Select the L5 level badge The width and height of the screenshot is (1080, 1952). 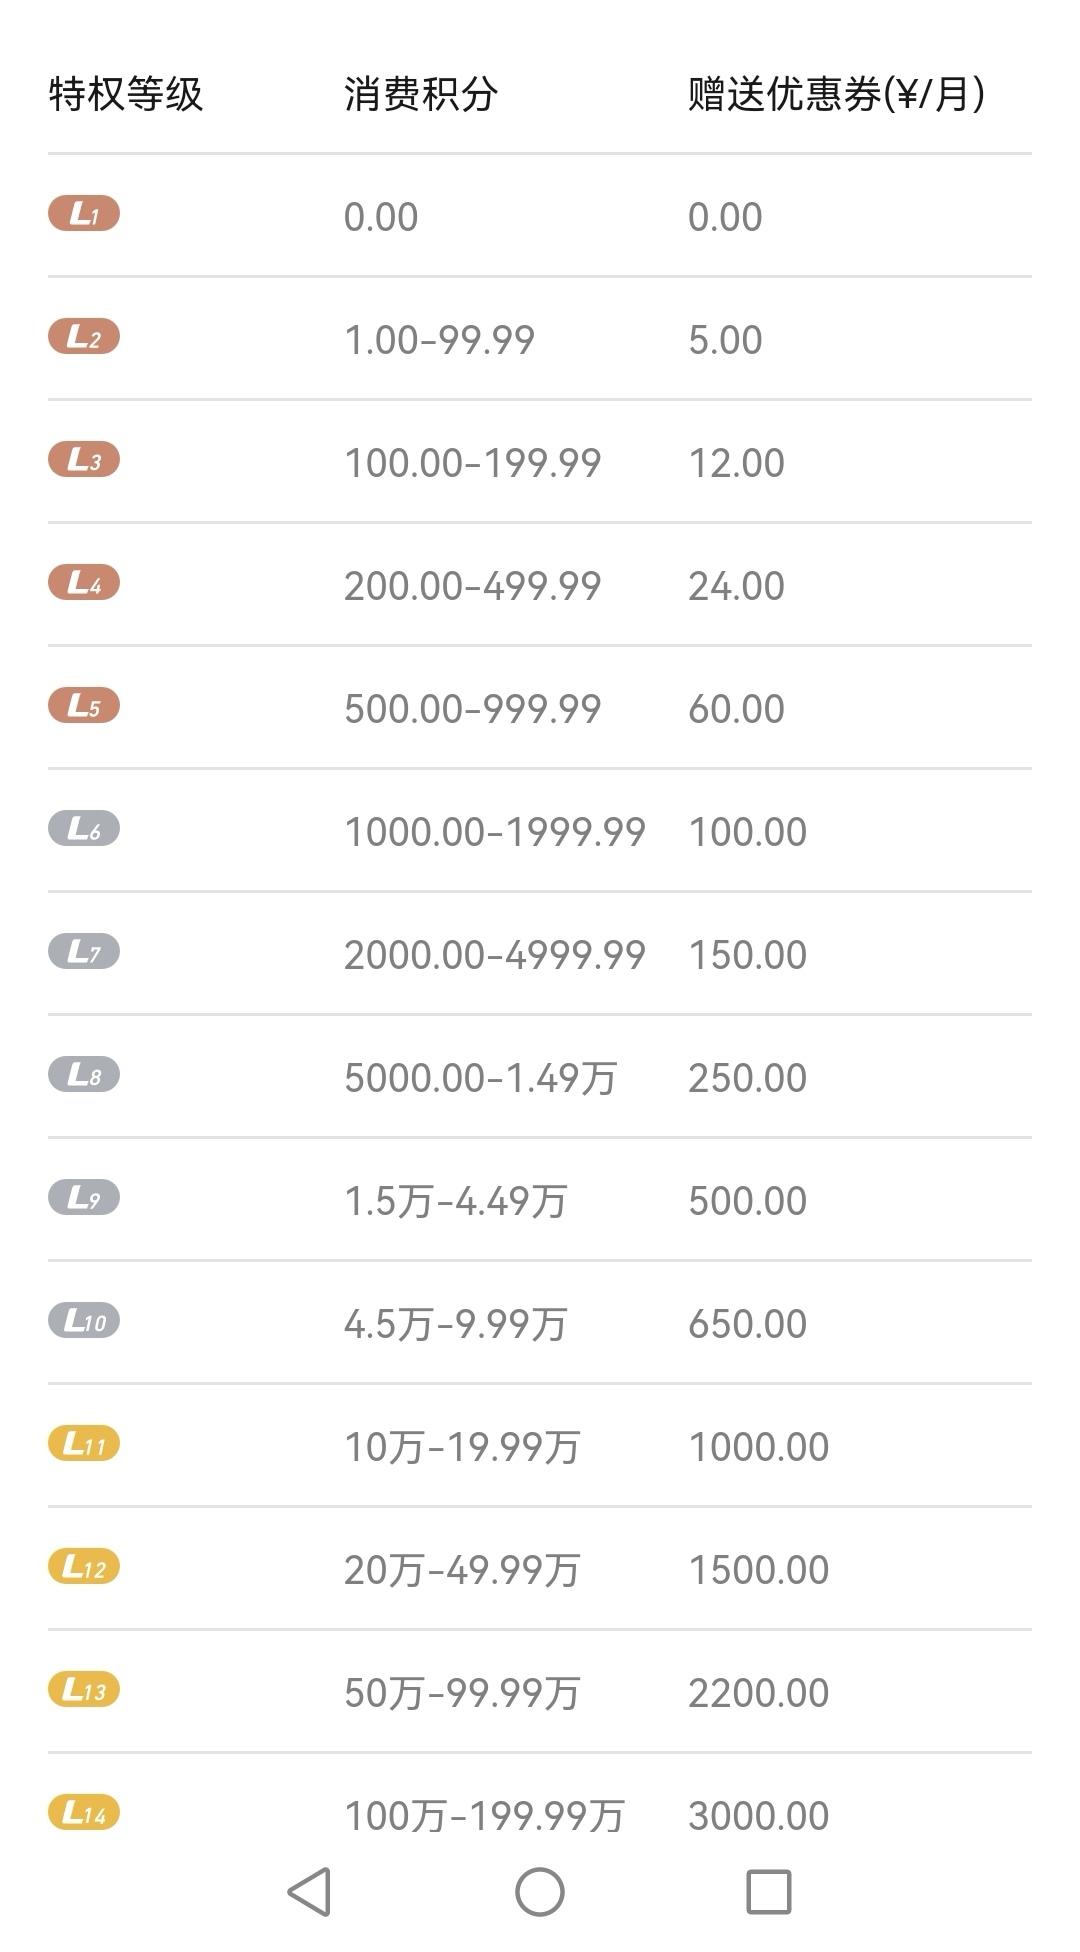[84, 706]
